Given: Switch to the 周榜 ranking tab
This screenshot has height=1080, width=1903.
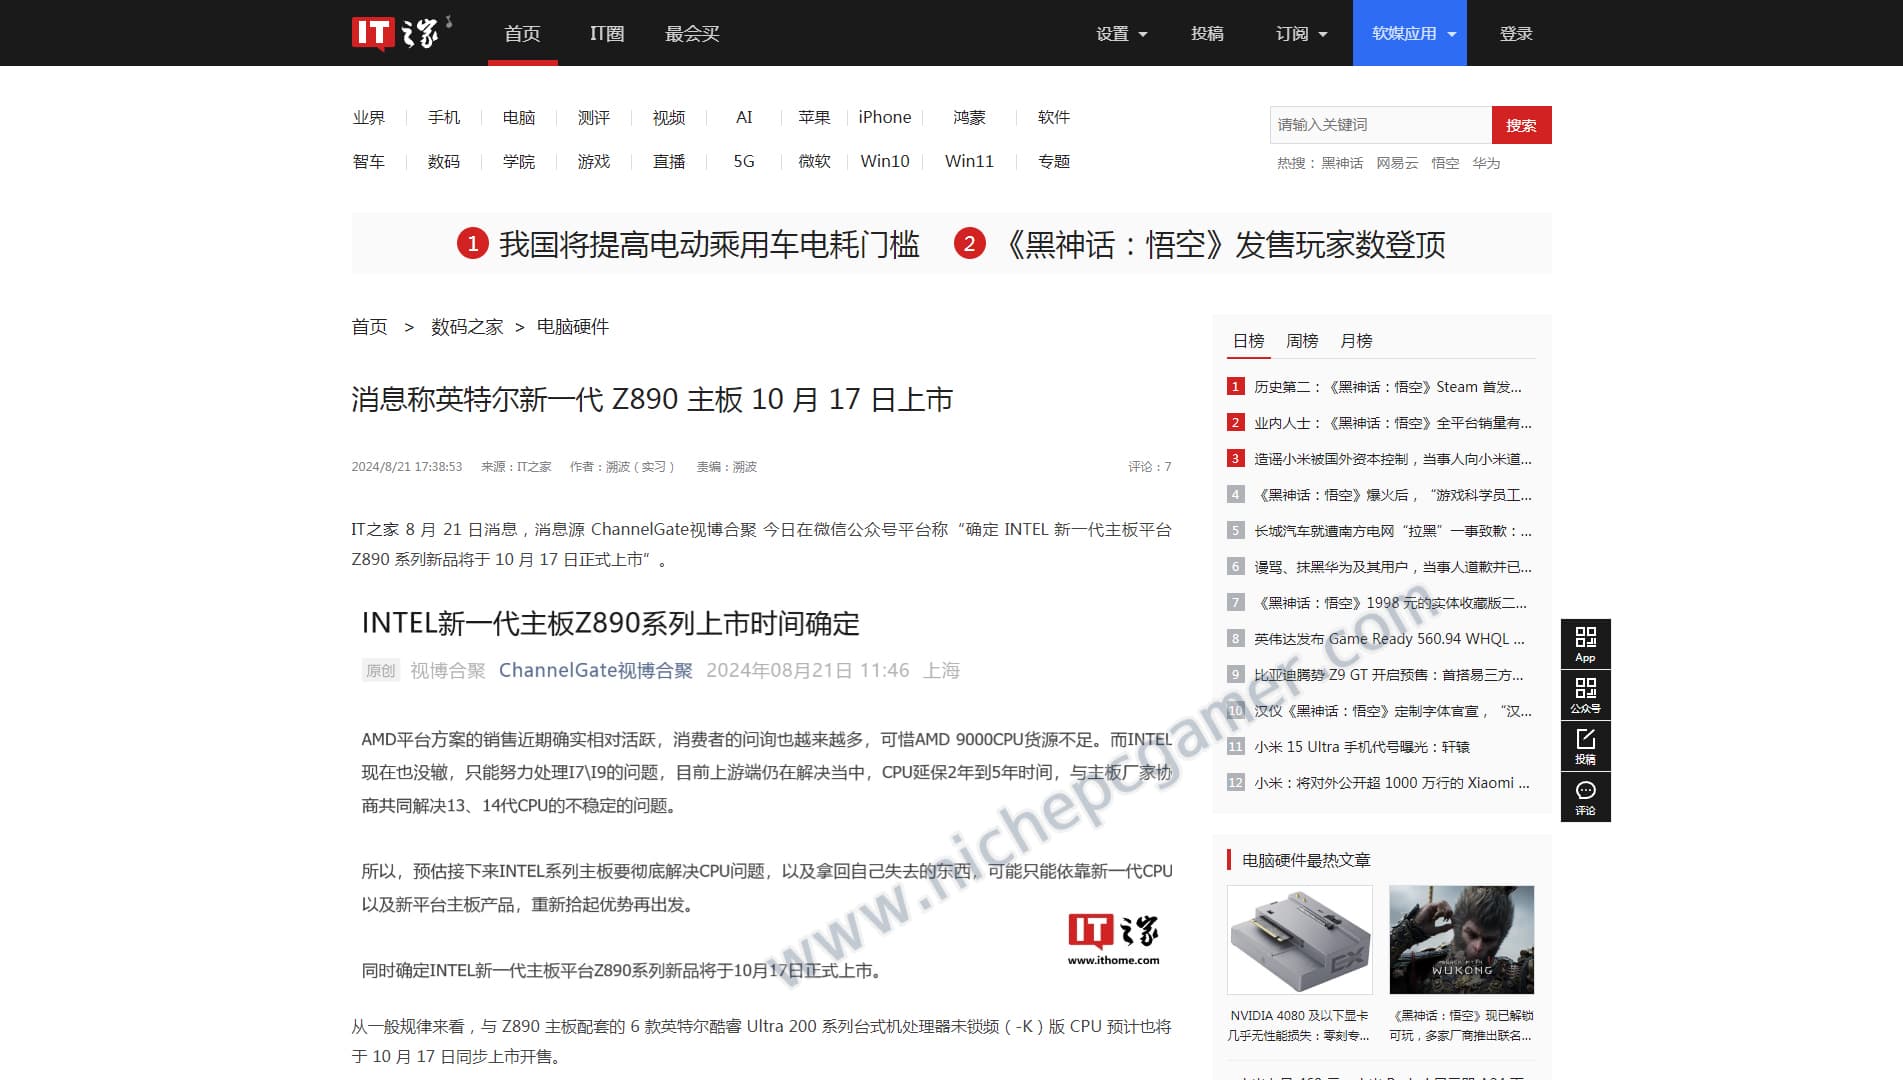Looking at the screenshot, I should pos(1302,341).
